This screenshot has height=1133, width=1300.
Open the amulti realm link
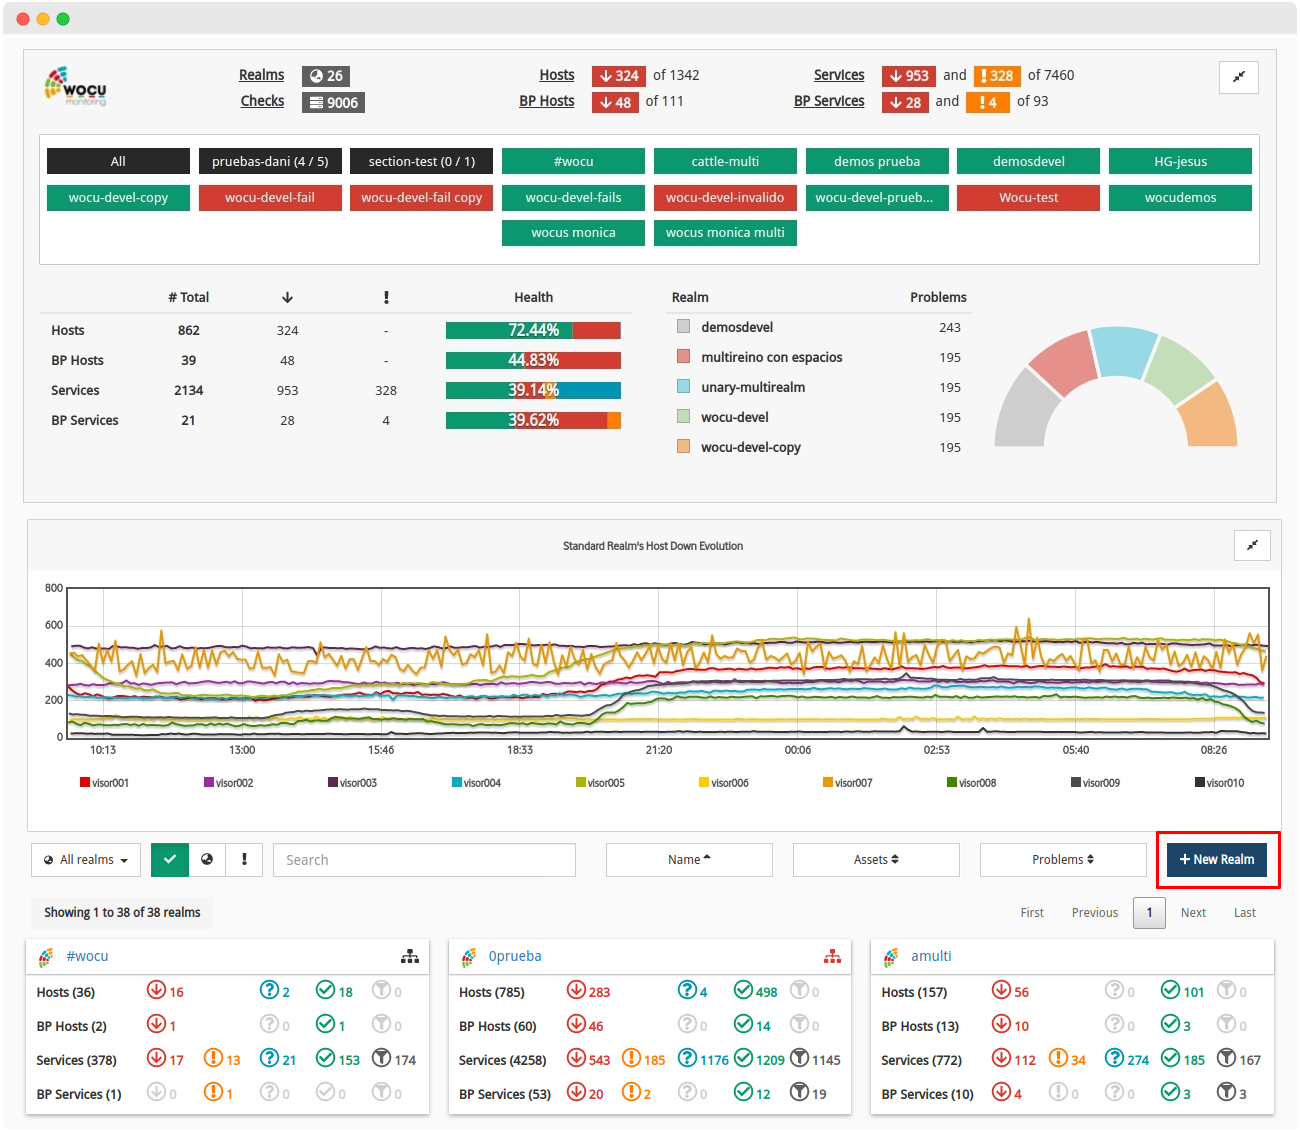click(931, 956)
